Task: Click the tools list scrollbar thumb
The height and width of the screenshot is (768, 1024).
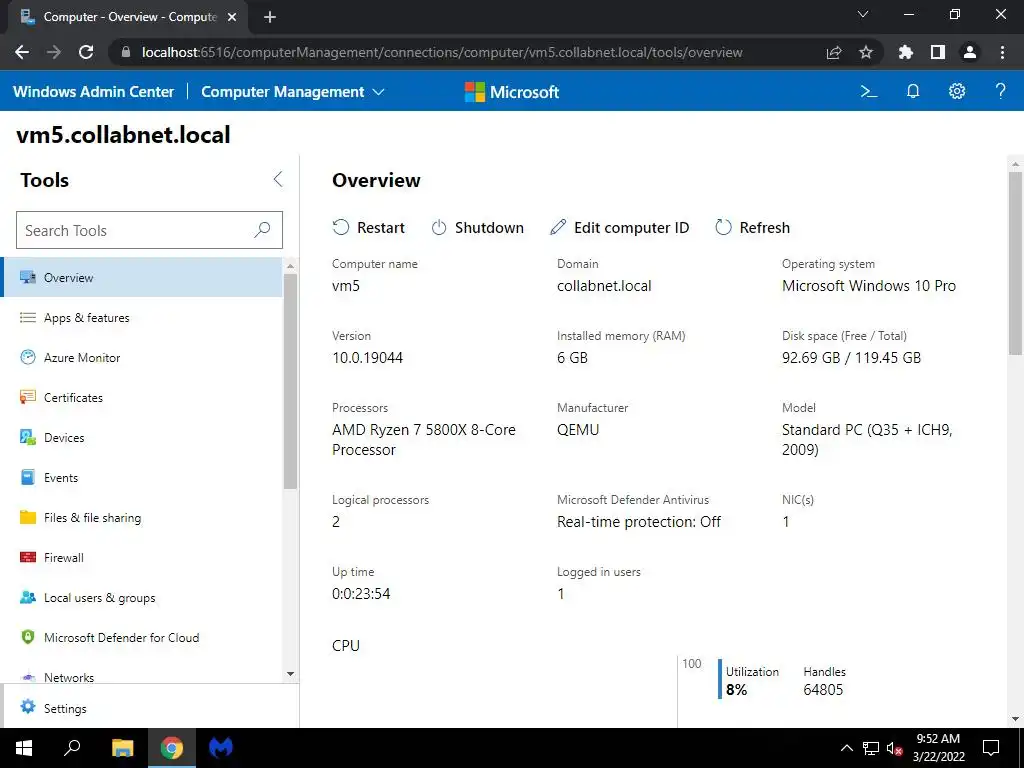Action: pyautogui.click(x=291, y=381)
